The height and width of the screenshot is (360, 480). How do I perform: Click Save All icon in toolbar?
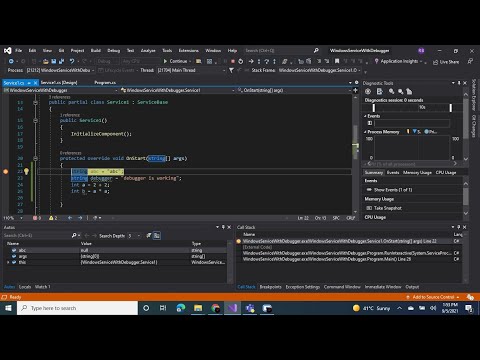tap(61, 61)
